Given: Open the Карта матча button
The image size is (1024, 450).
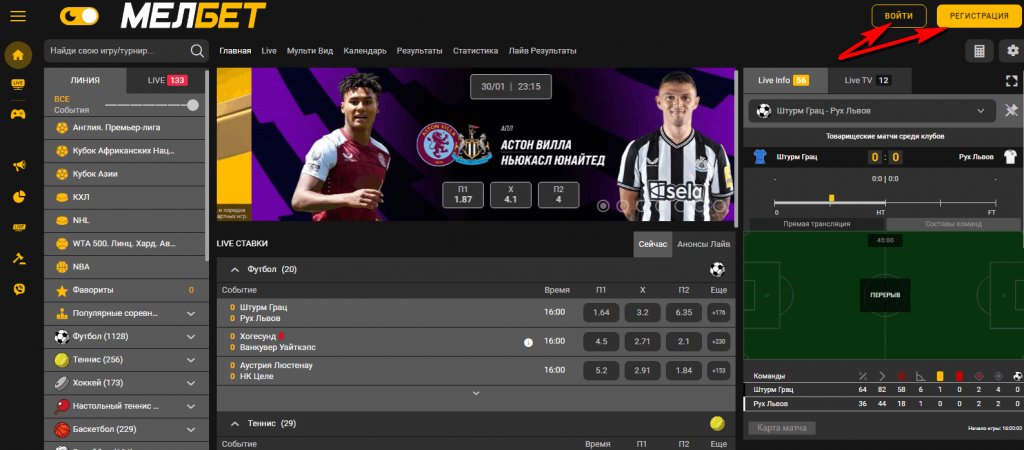Looking at the screenshot, I should coord(782,428).
